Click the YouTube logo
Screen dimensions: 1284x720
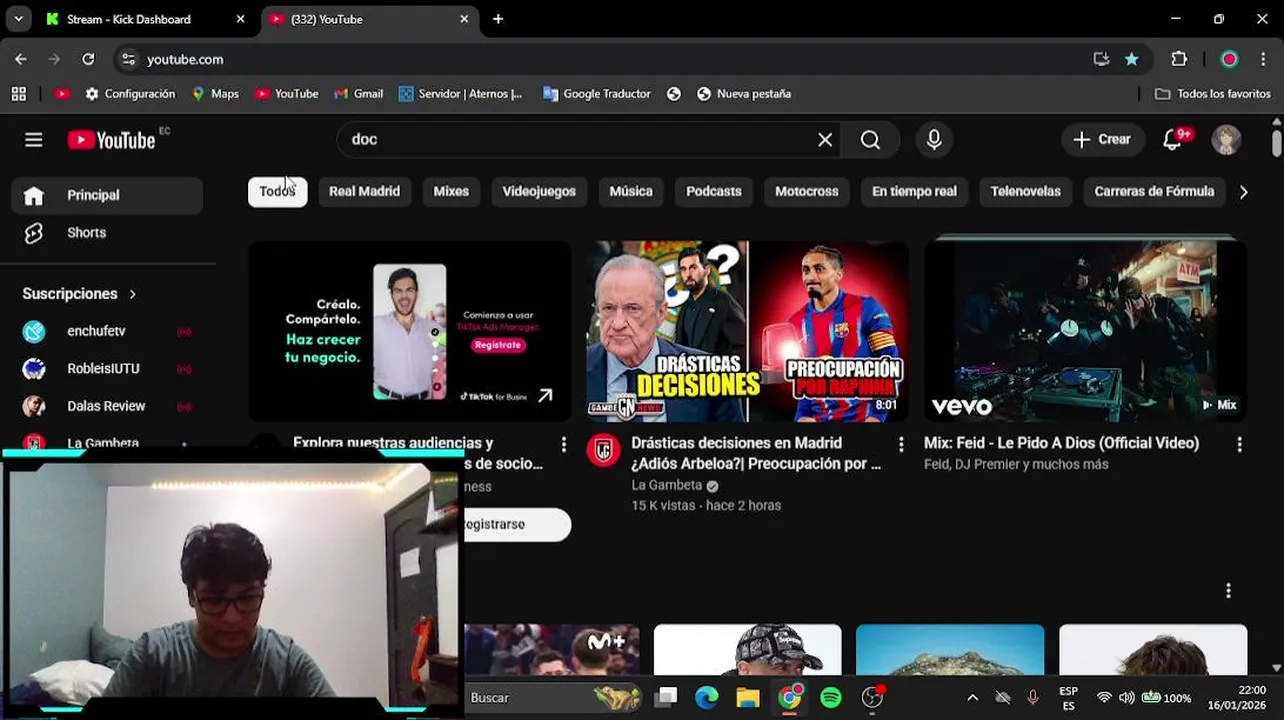click(112, 140)
